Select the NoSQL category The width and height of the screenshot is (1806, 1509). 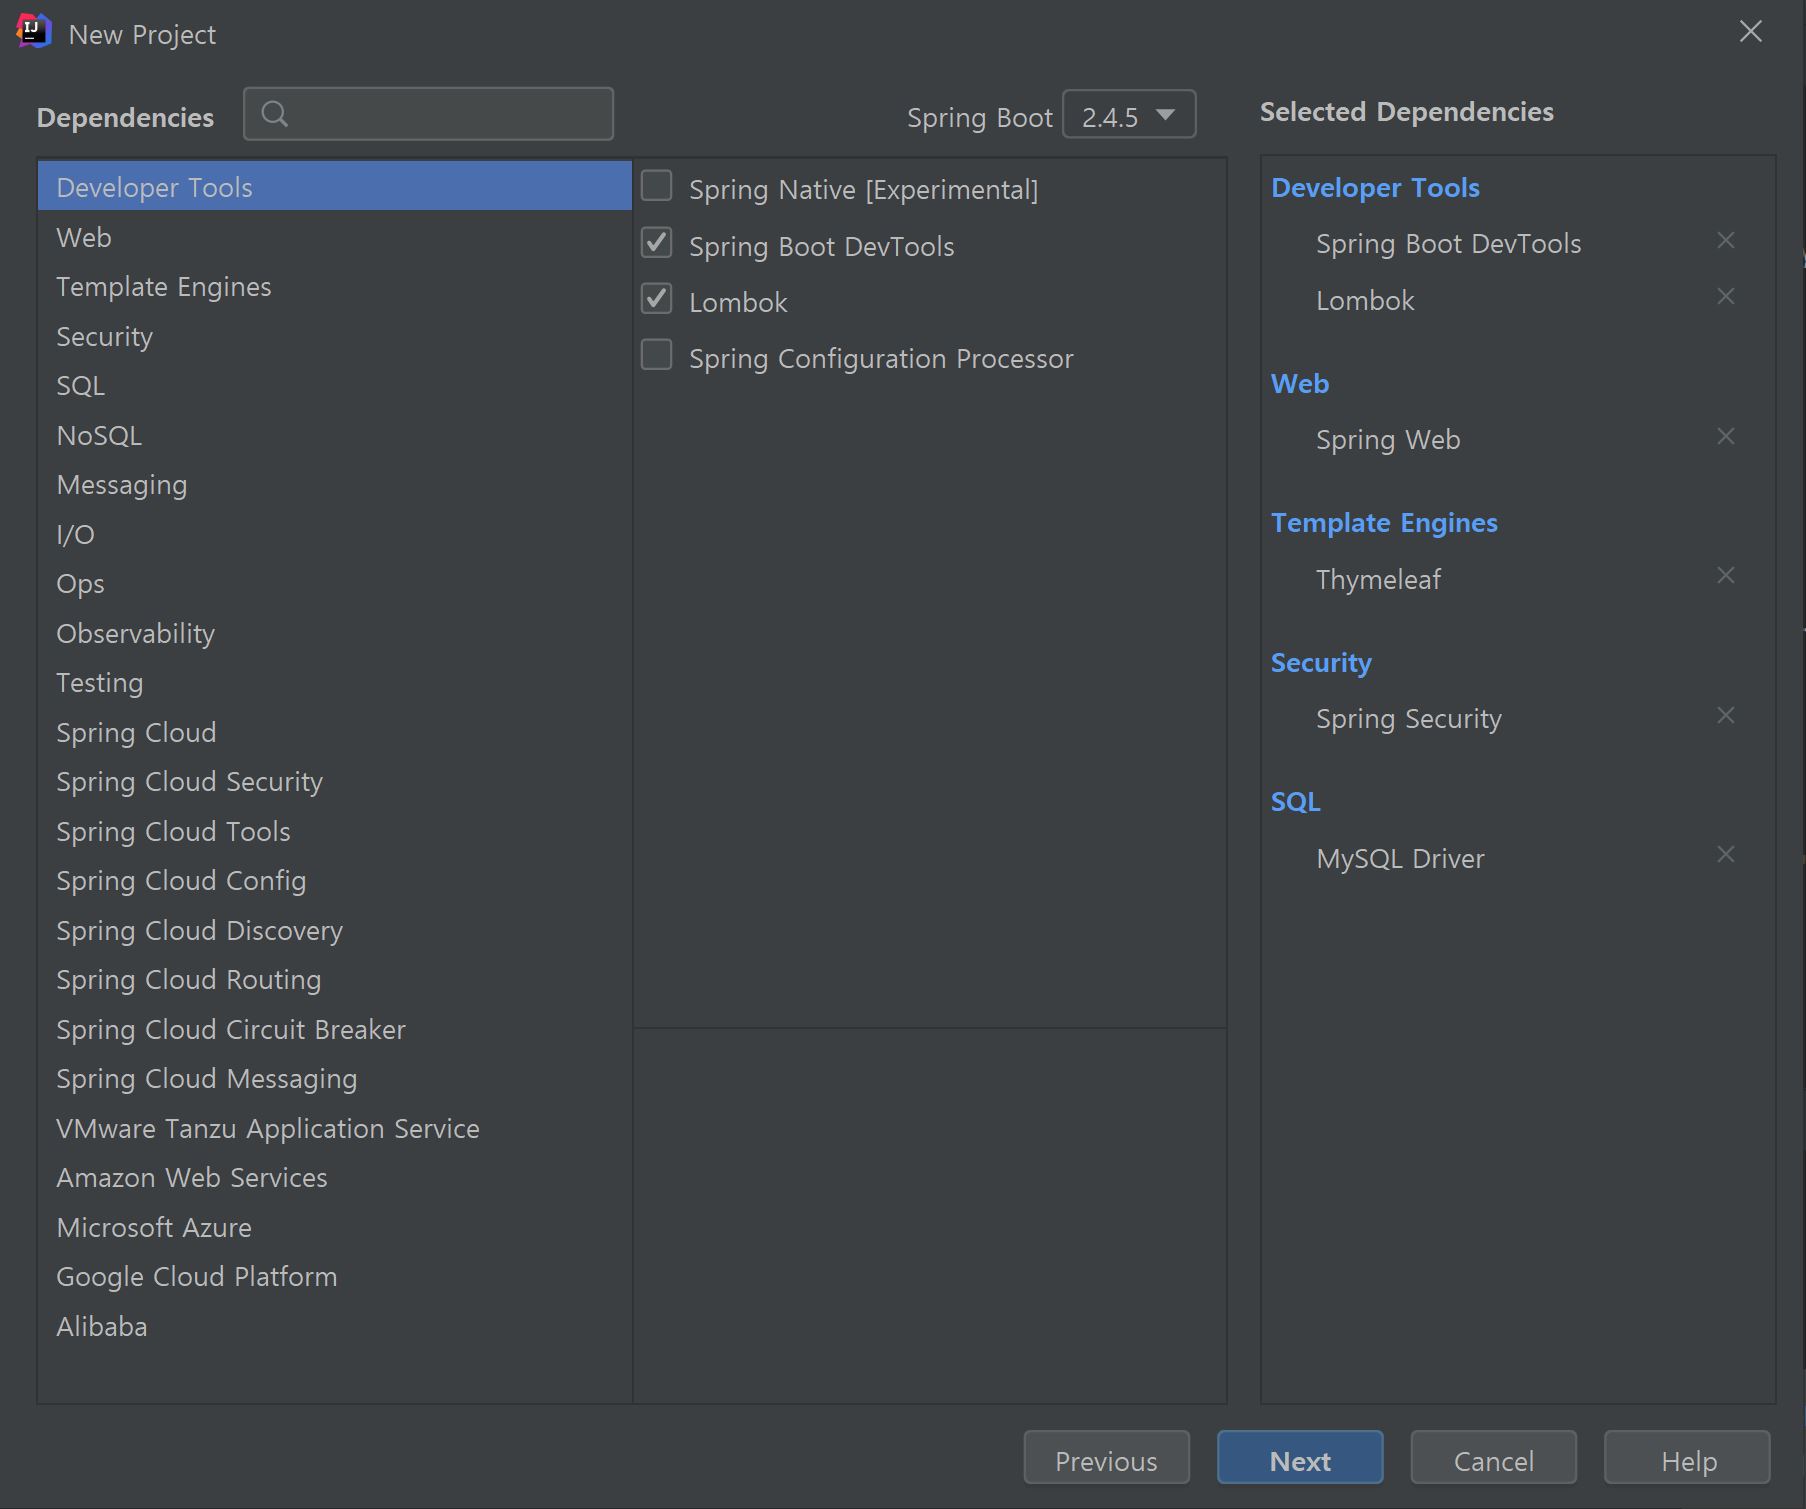334,435
